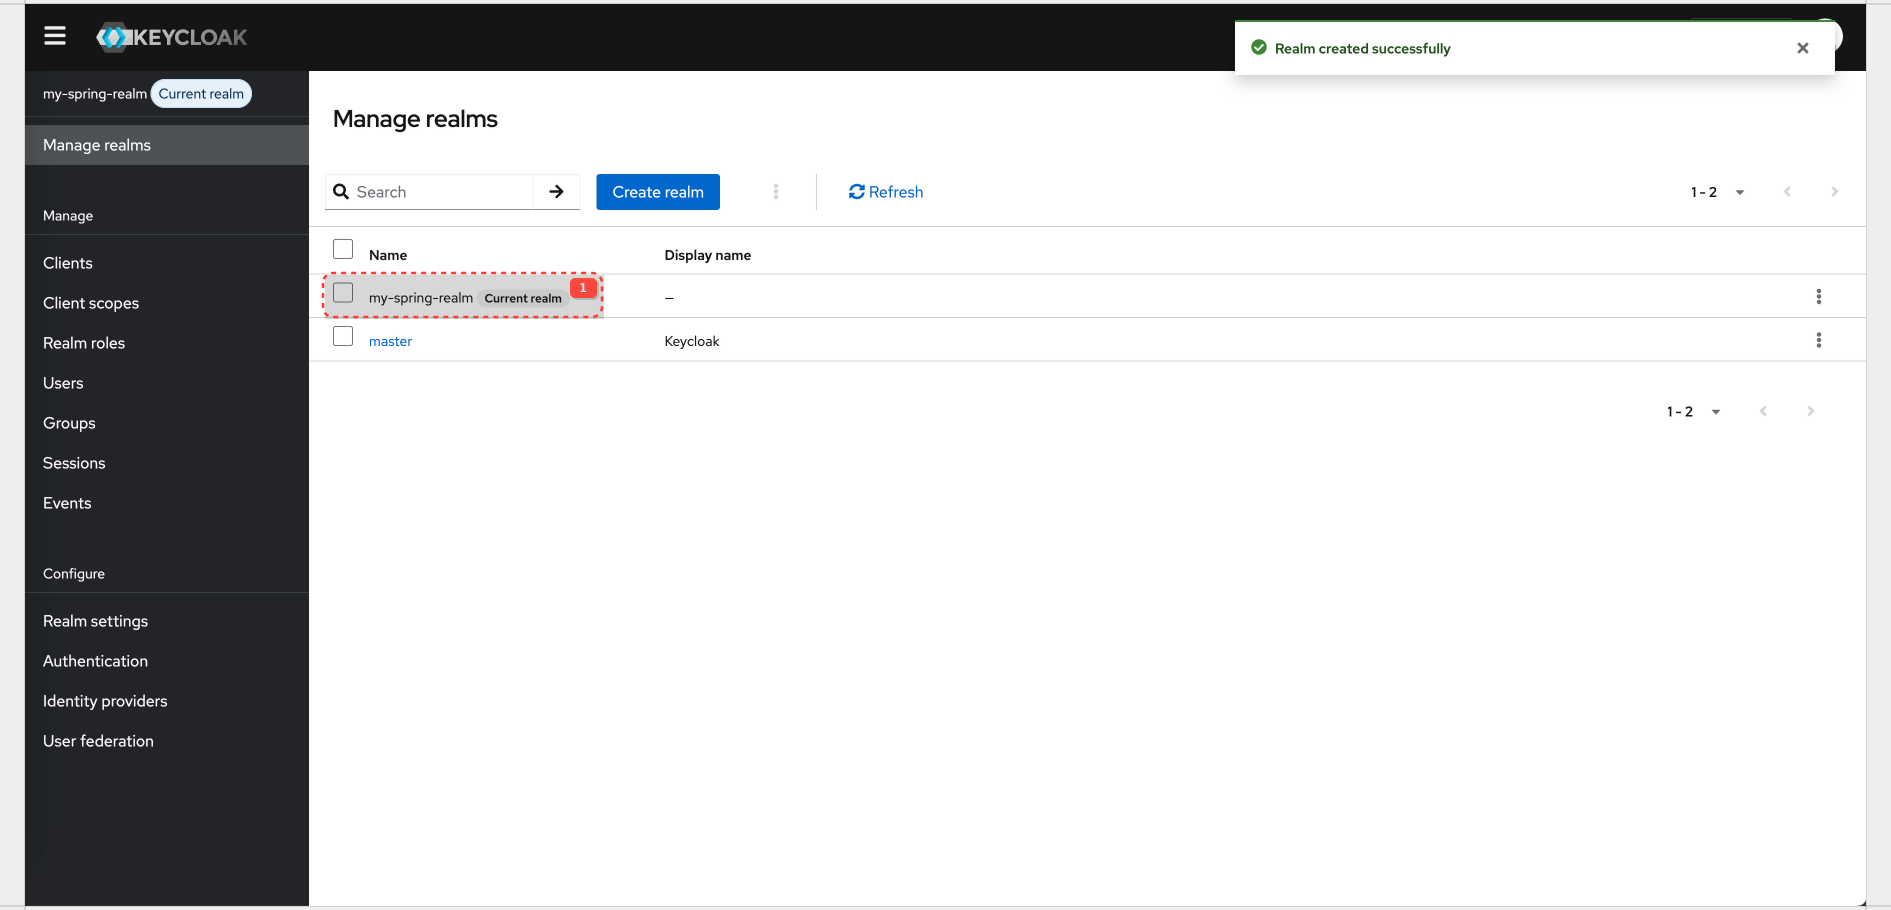Screen dimensions: 1891x910
Task: Click inside the realm search field
Action: point(440,191)
